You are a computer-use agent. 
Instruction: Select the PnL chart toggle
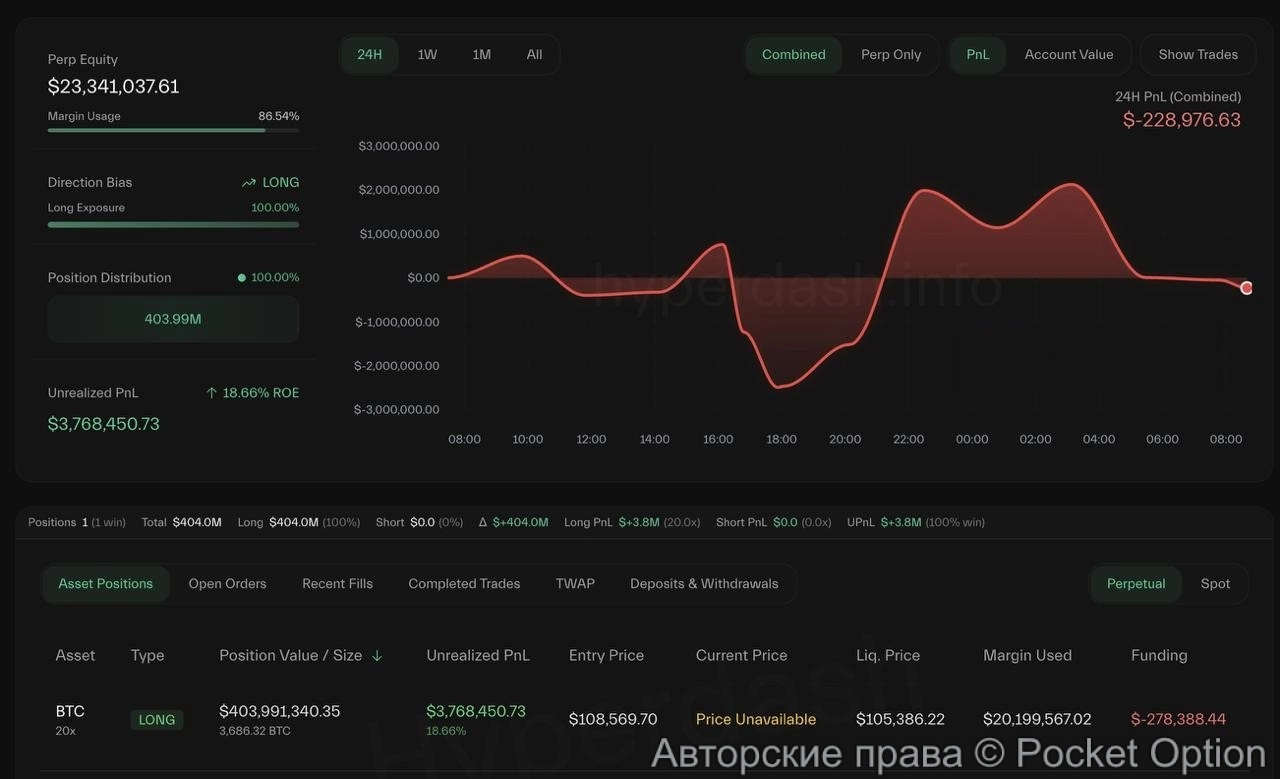[978, 54]
